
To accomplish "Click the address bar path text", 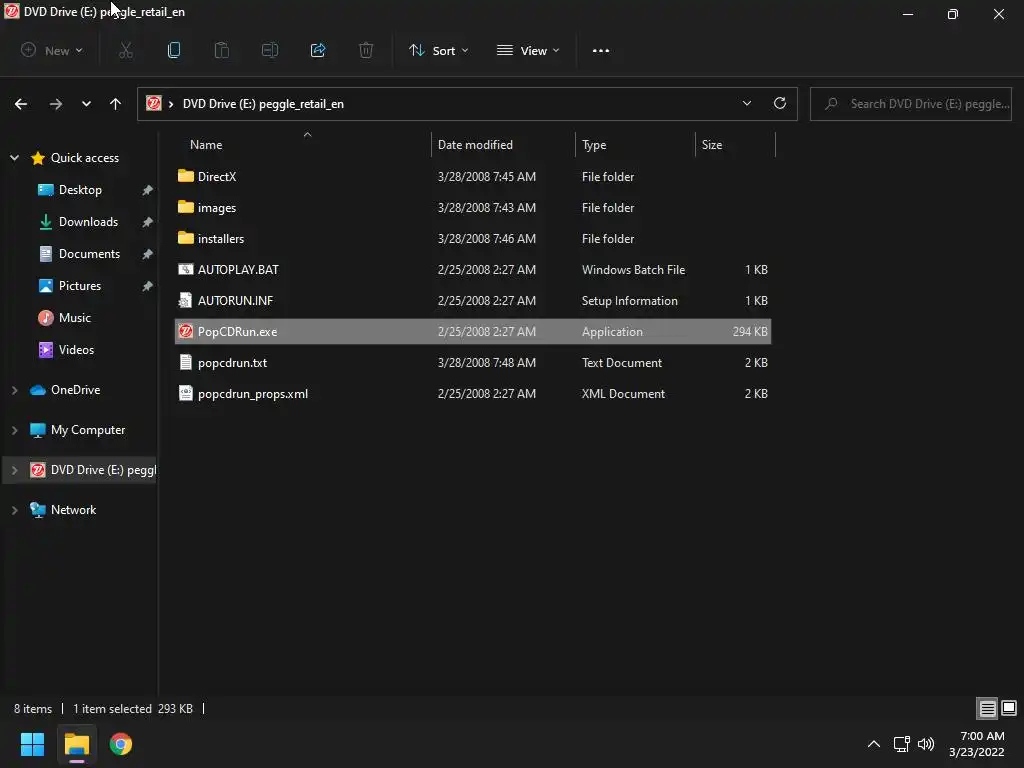I will [263, 104].
